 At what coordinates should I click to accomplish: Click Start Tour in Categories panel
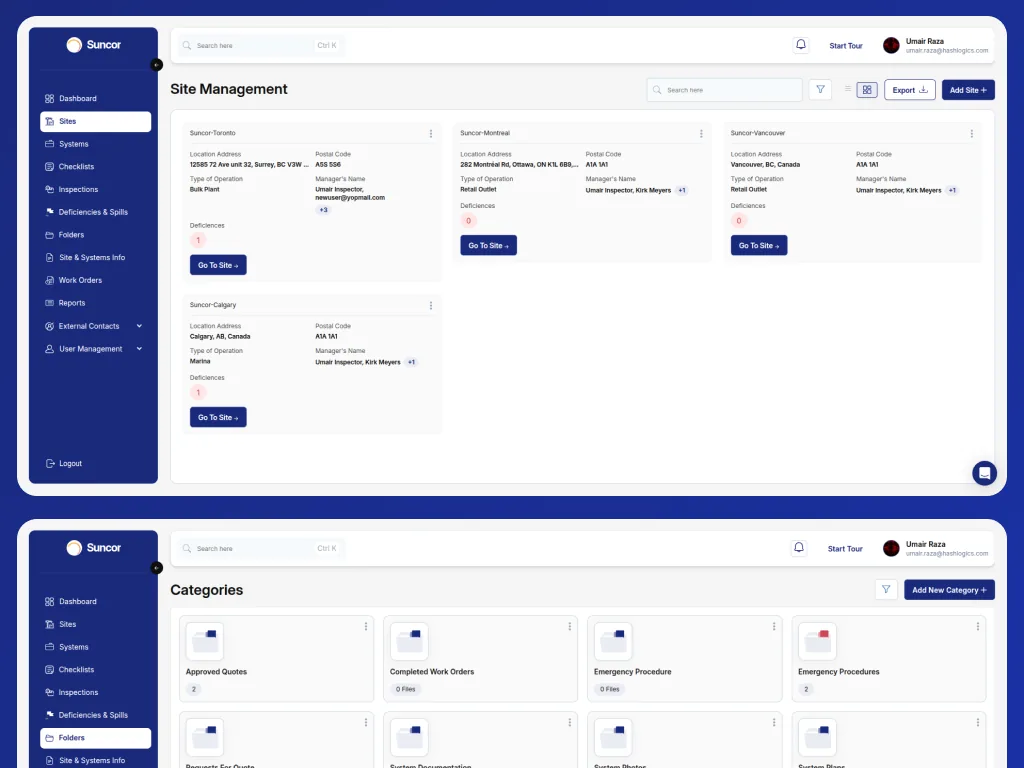(x=845, y=549)
